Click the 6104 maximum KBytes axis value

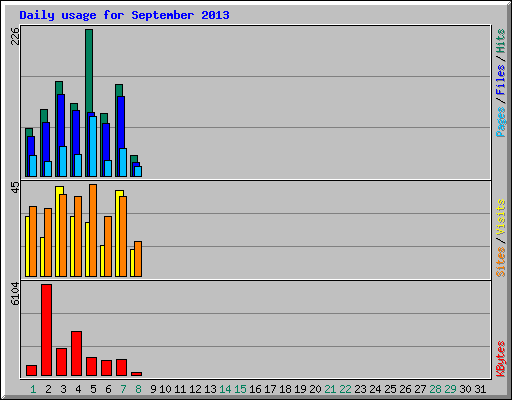coord(15,294)
